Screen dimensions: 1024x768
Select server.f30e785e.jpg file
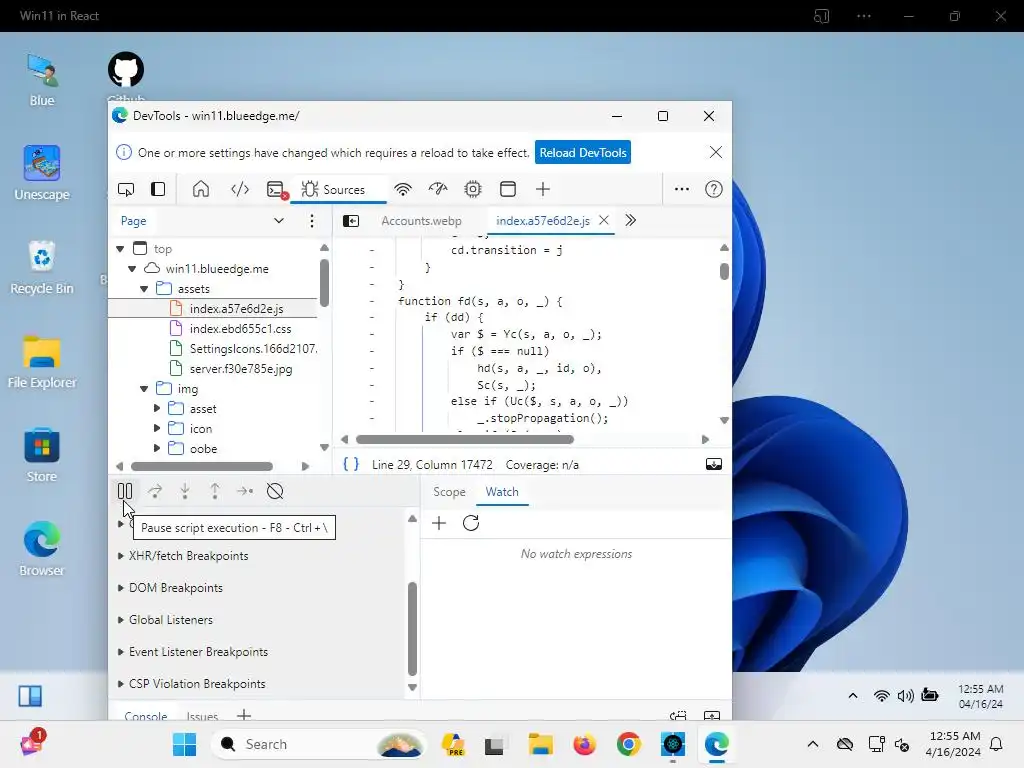tap(241, 369)
